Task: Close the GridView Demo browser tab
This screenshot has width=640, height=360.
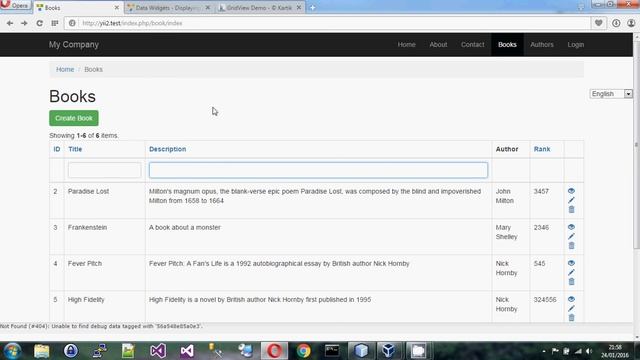Action: [x=299, y=7]
